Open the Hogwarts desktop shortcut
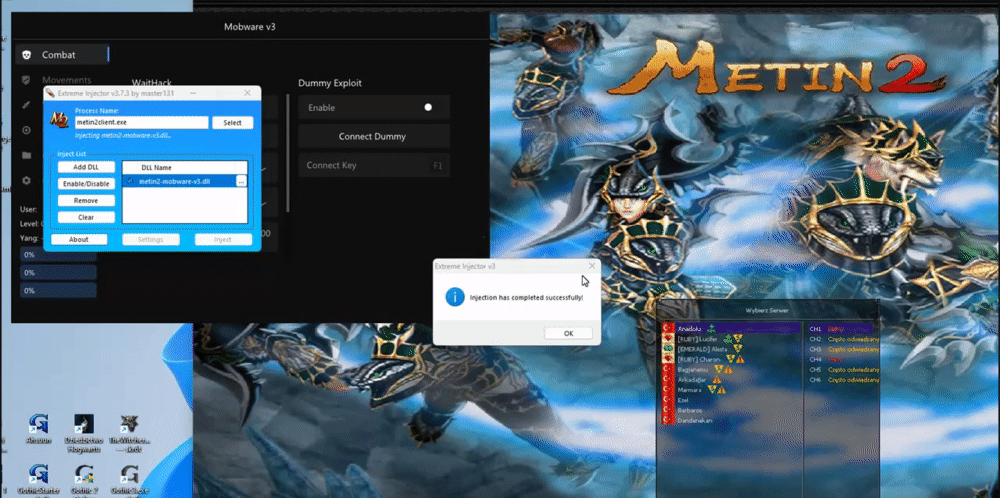The width and height of the screenshot is (1000, 498). [84, 434]
